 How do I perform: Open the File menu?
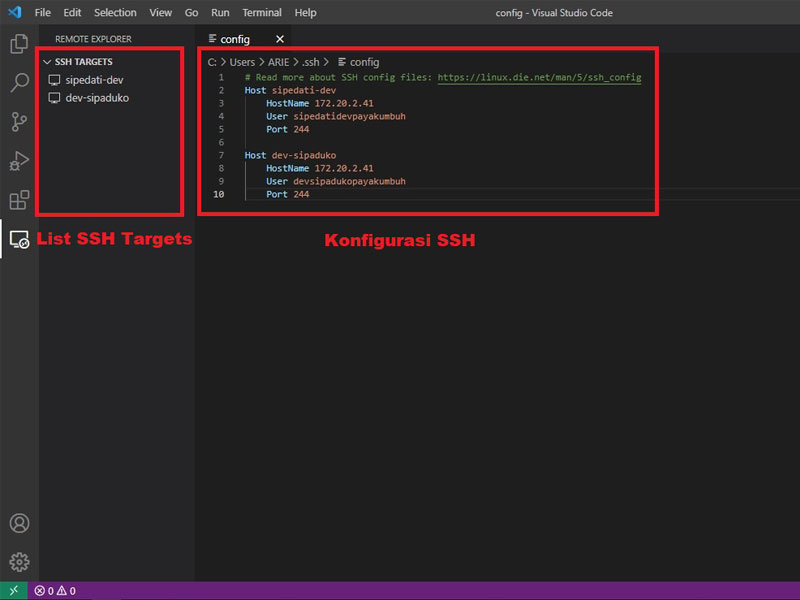pos(43,13)
